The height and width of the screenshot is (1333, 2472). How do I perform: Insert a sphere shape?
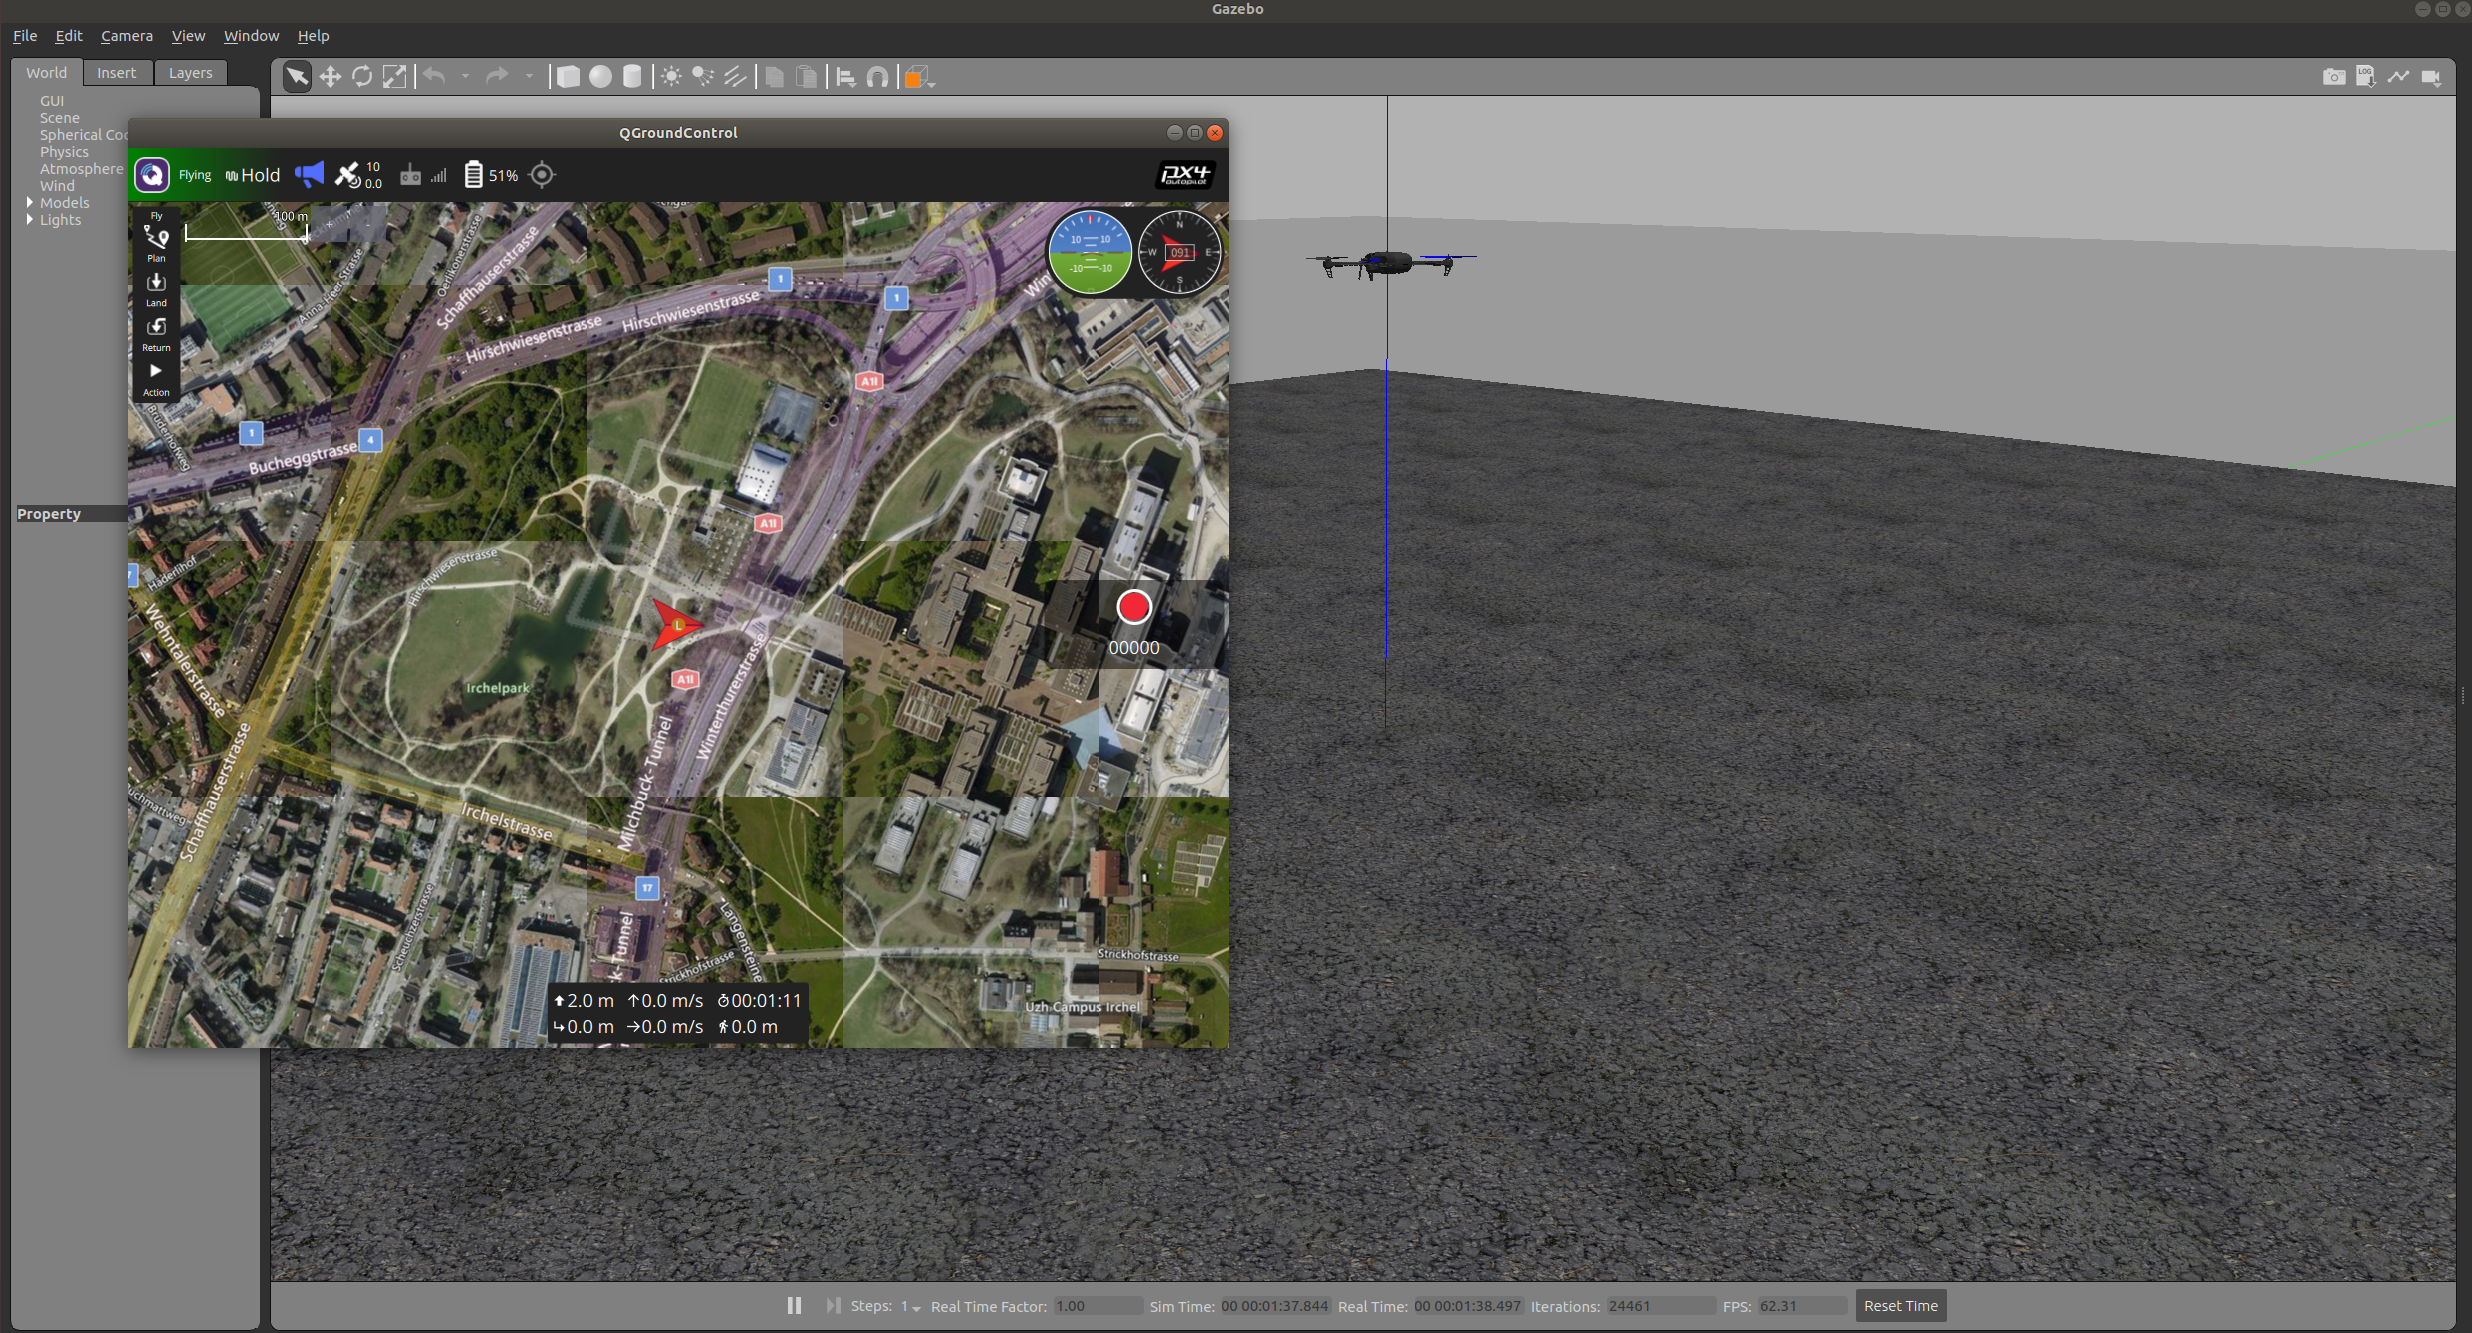click(600, 77)
